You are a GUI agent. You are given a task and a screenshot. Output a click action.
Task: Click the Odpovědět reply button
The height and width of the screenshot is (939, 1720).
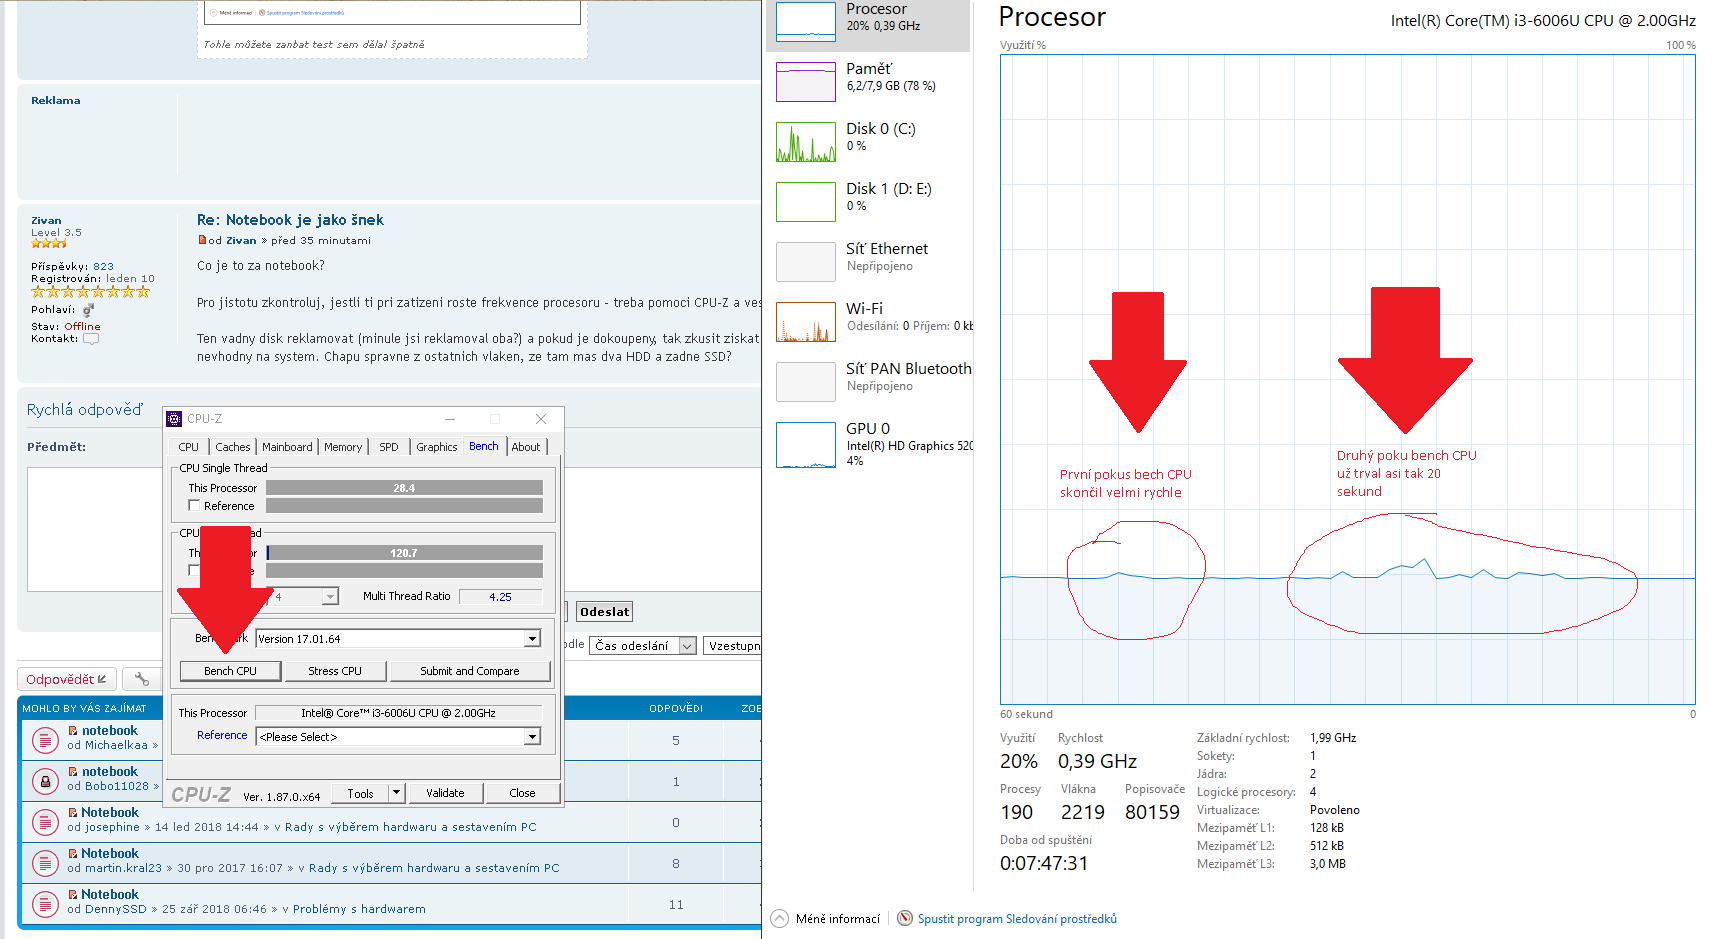point(67,679)
